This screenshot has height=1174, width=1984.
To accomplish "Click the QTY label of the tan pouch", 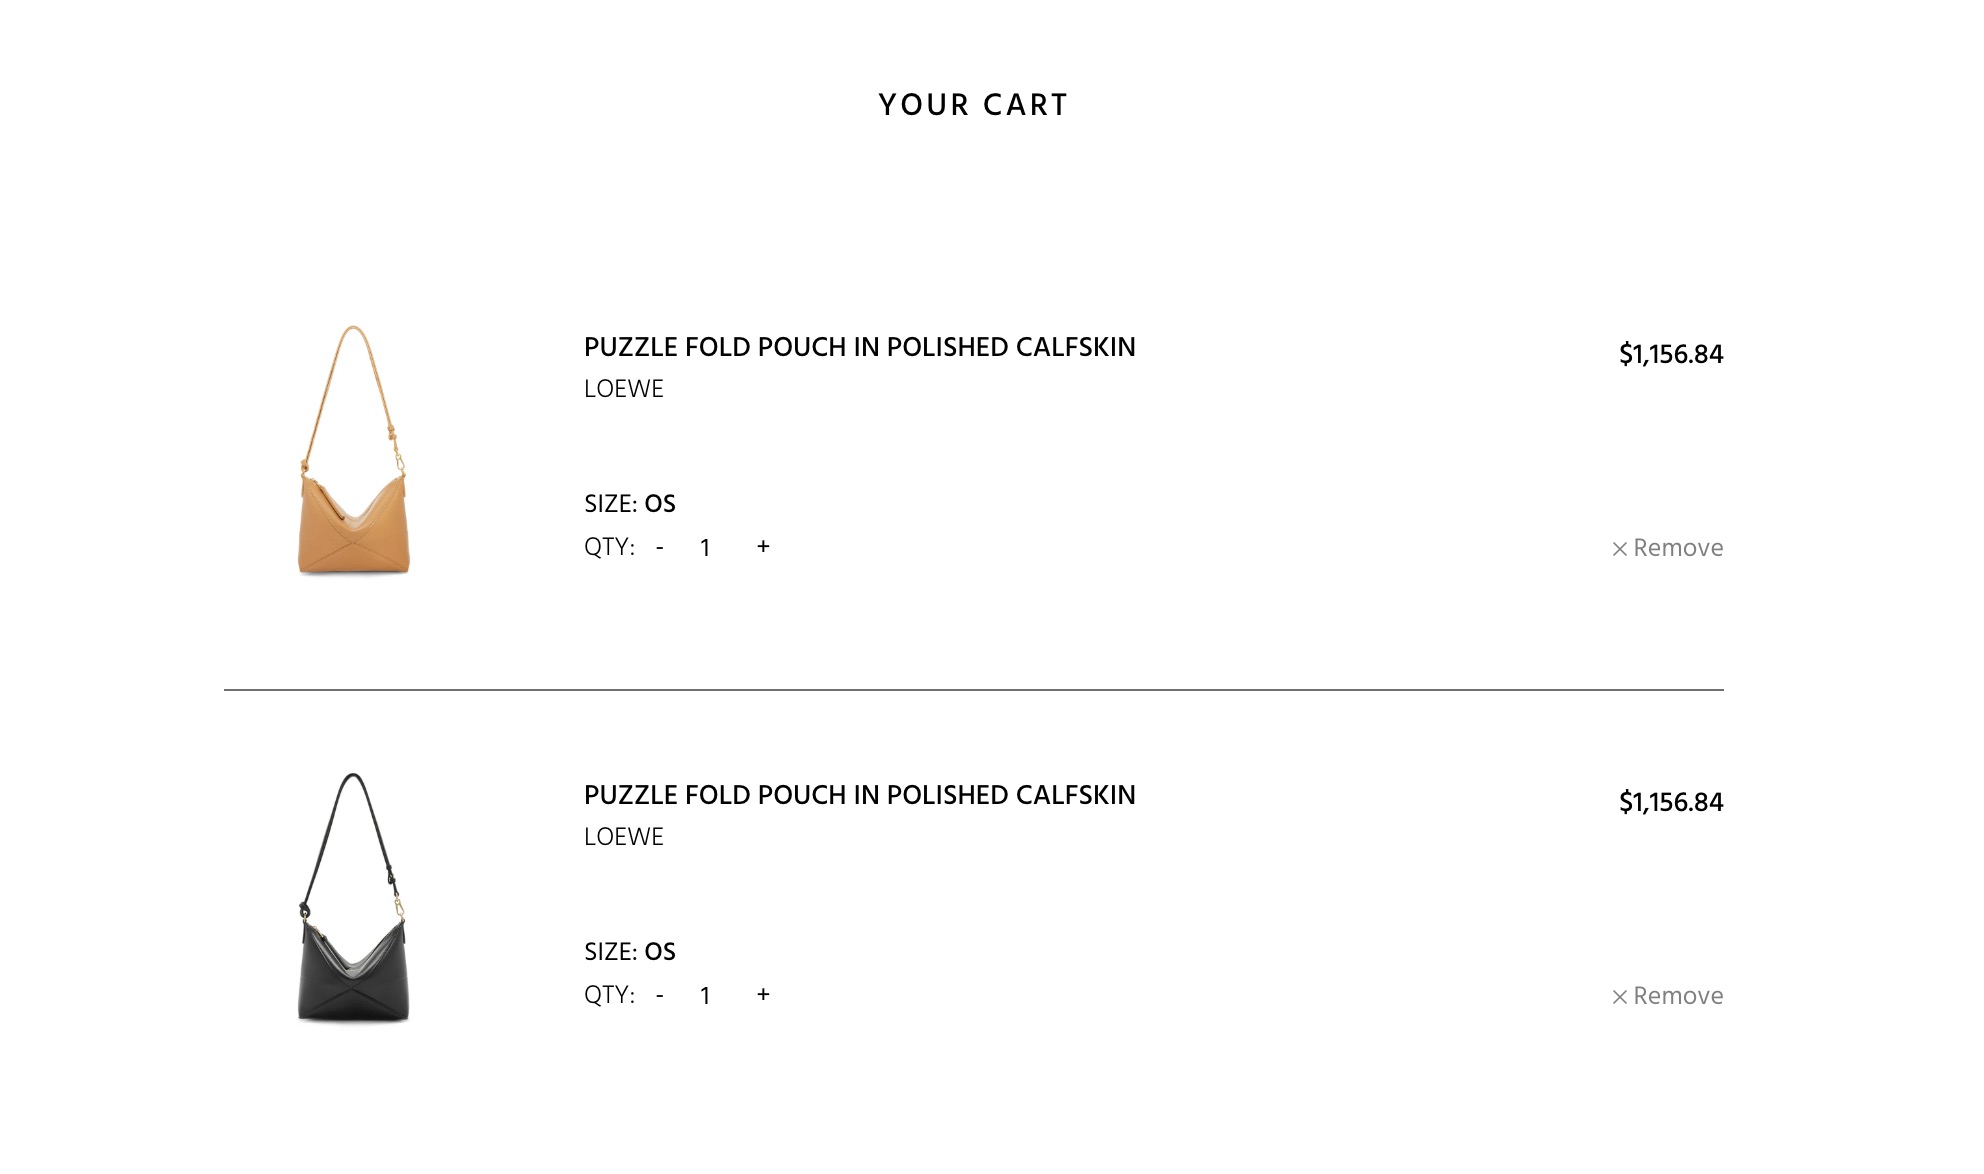I will pos(610,547).
